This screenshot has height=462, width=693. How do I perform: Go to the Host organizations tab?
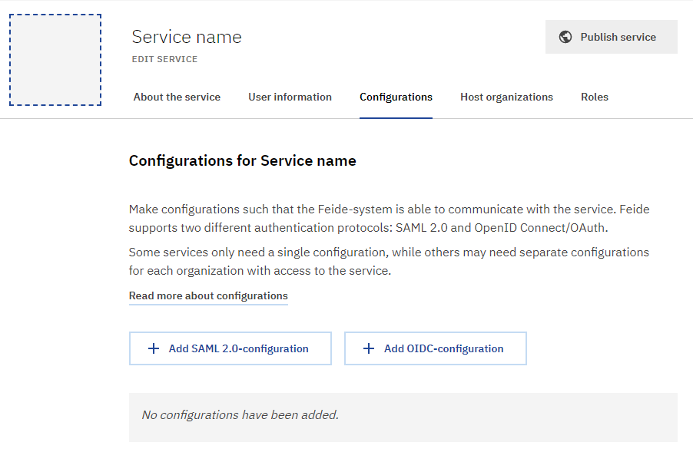coord(506,97)
